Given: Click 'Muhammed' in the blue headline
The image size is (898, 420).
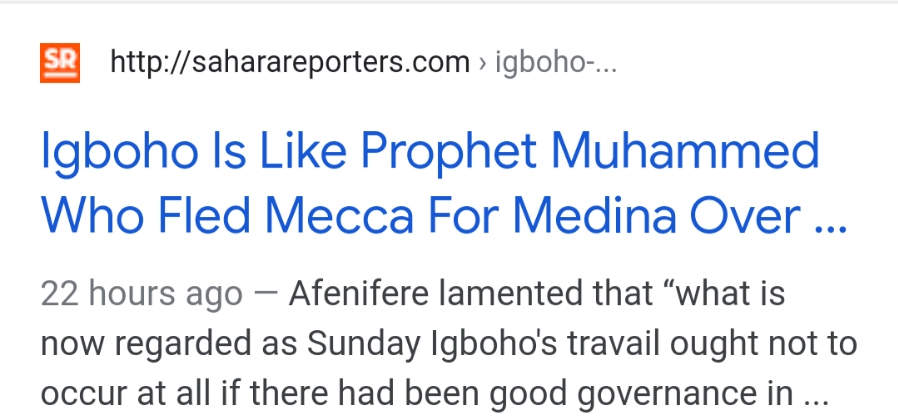Looking at the screenshot, I should click(686, 153).
